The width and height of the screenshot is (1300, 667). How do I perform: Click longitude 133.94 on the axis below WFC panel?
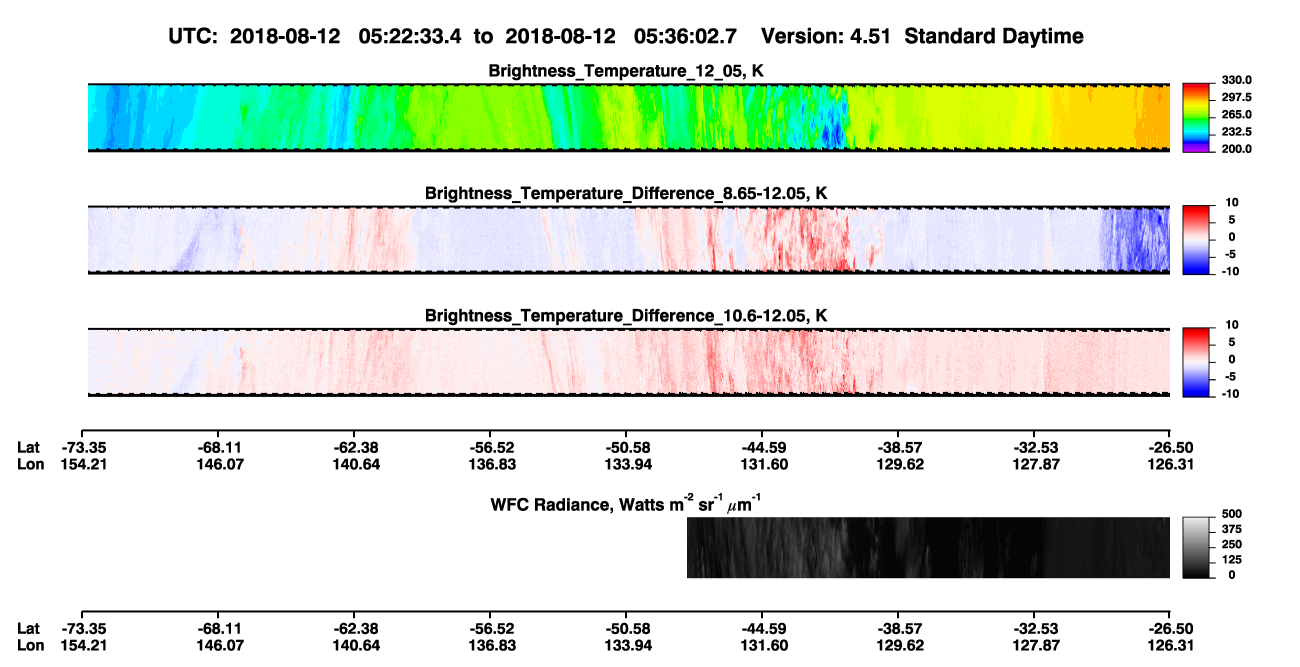coord(626,645)
